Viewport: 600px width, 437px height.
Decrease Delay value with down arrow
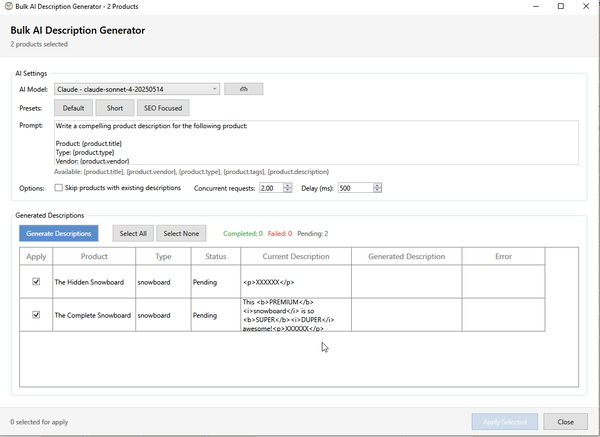(x=377, y=190)
